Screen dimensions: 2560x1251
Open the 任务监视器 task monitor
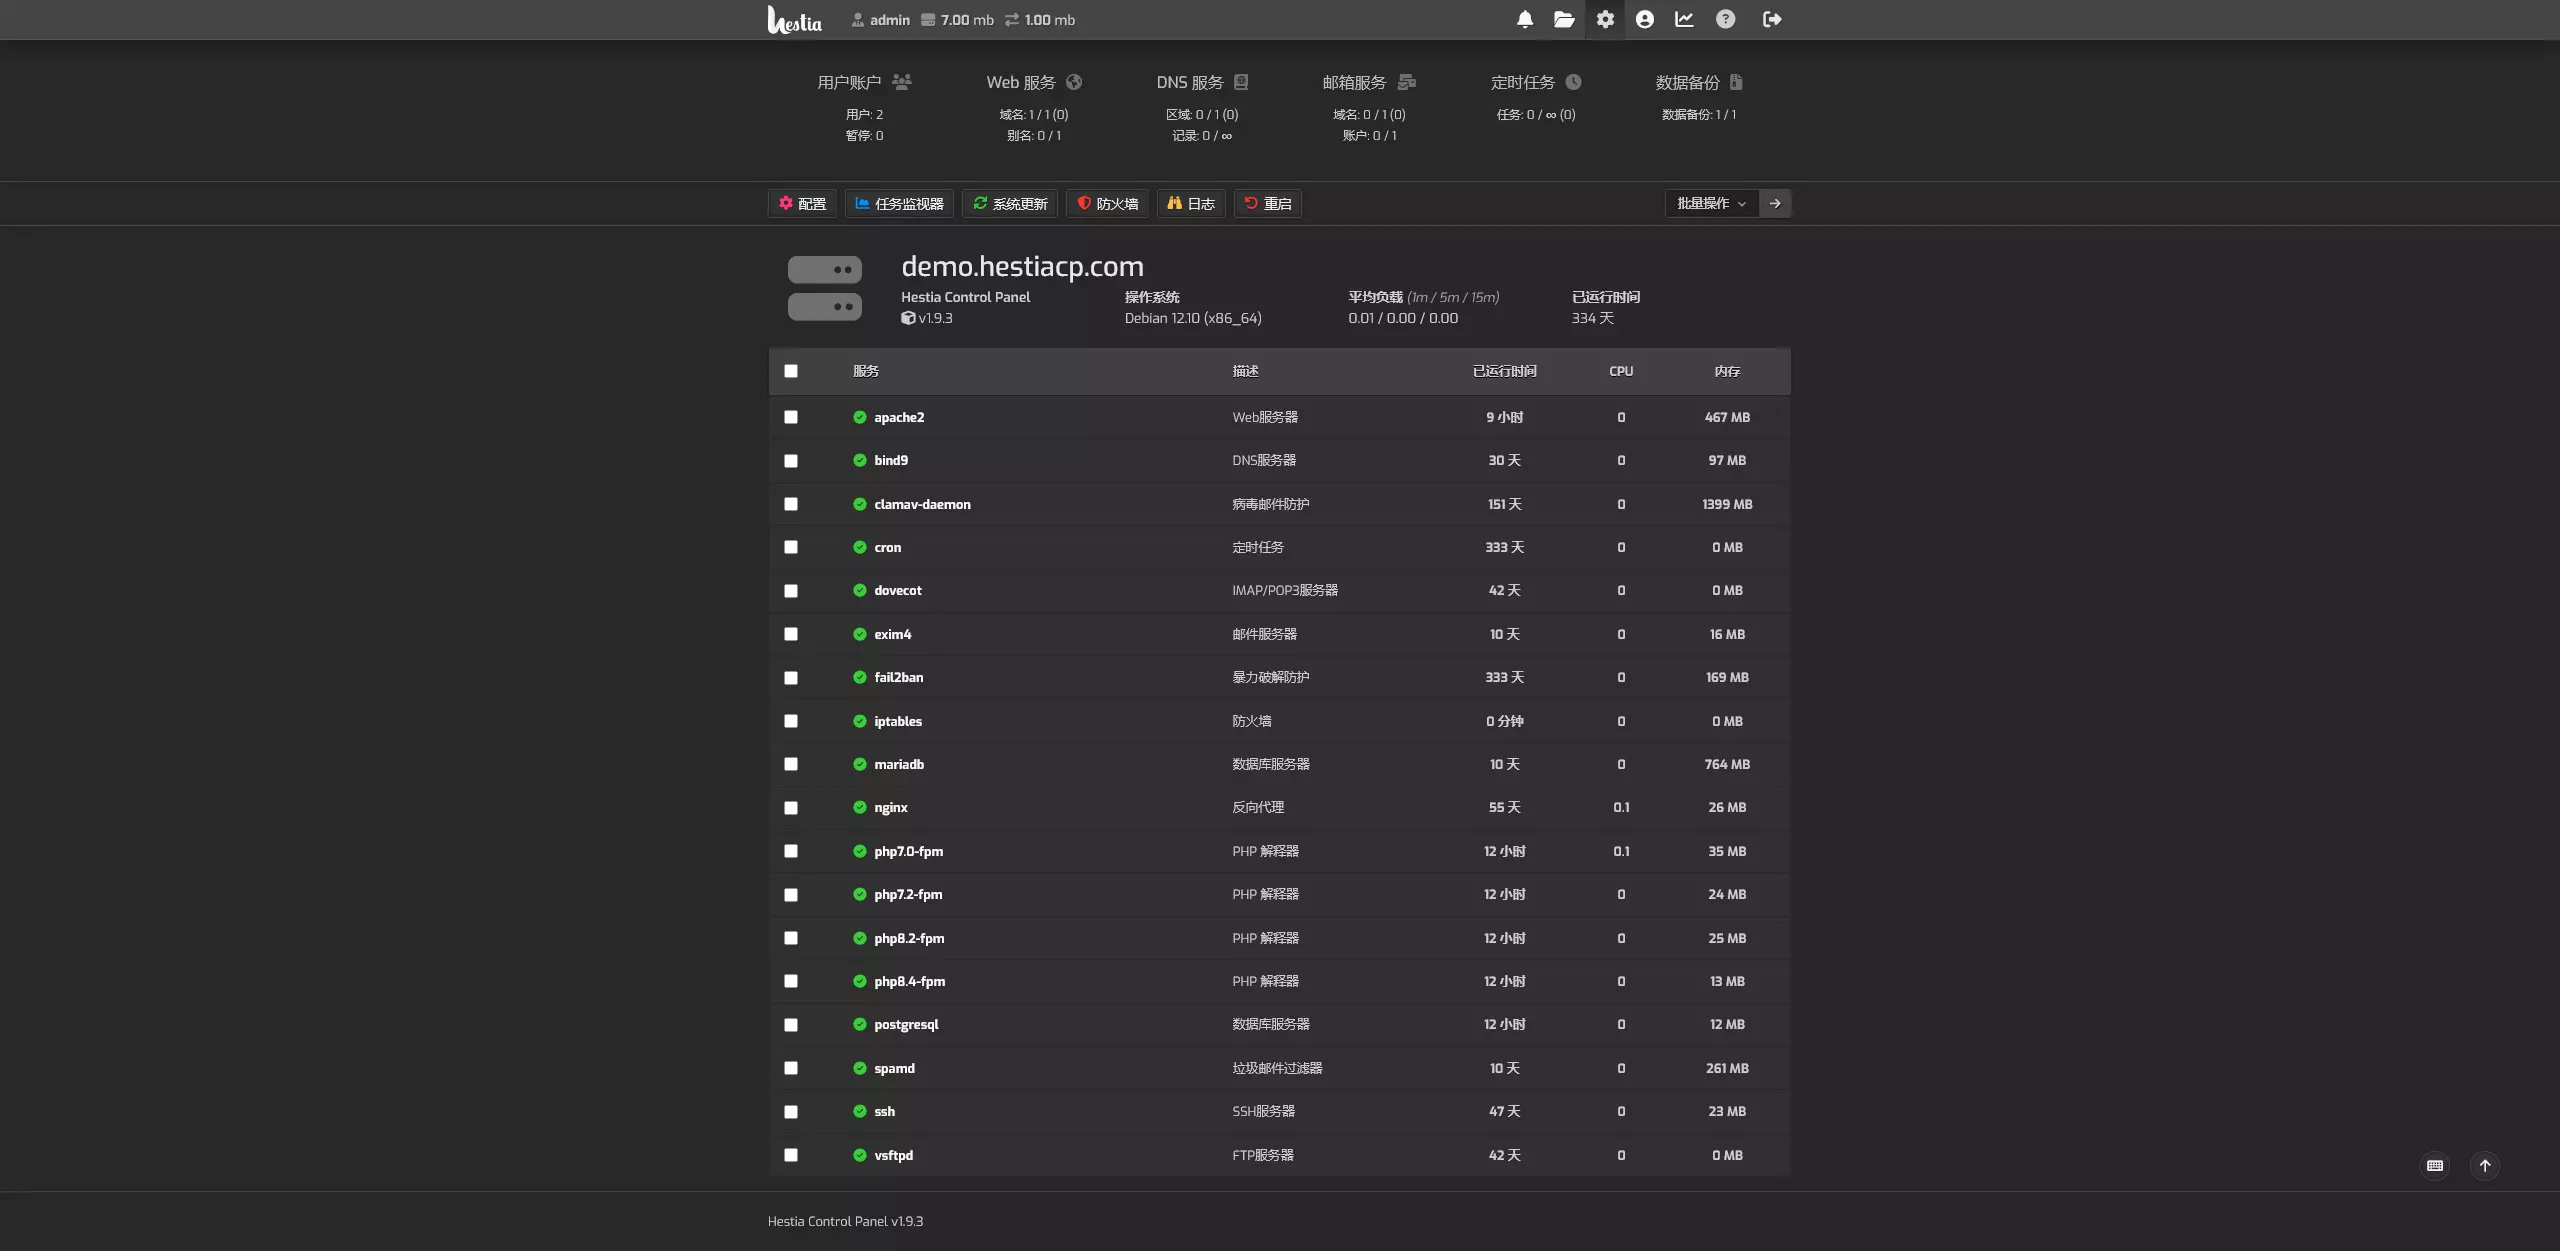[899, 203]
